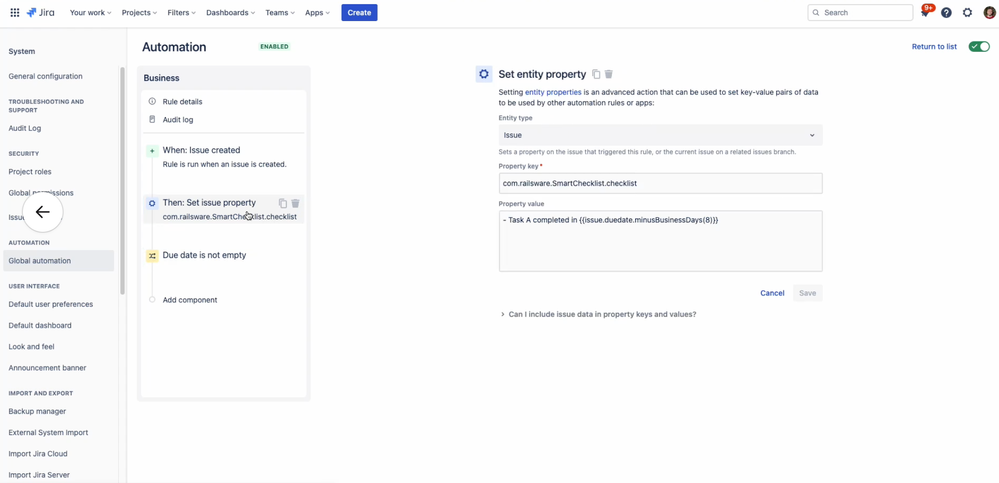Open the Projects menu
999x483 pixels.
point(140,12)
